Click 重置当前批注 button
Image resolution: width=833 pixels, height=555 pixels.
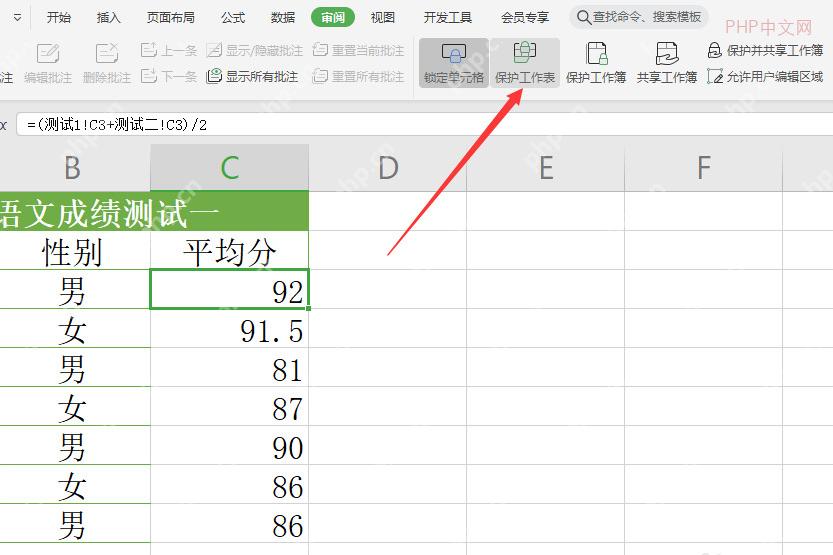(x=359, y=50)
